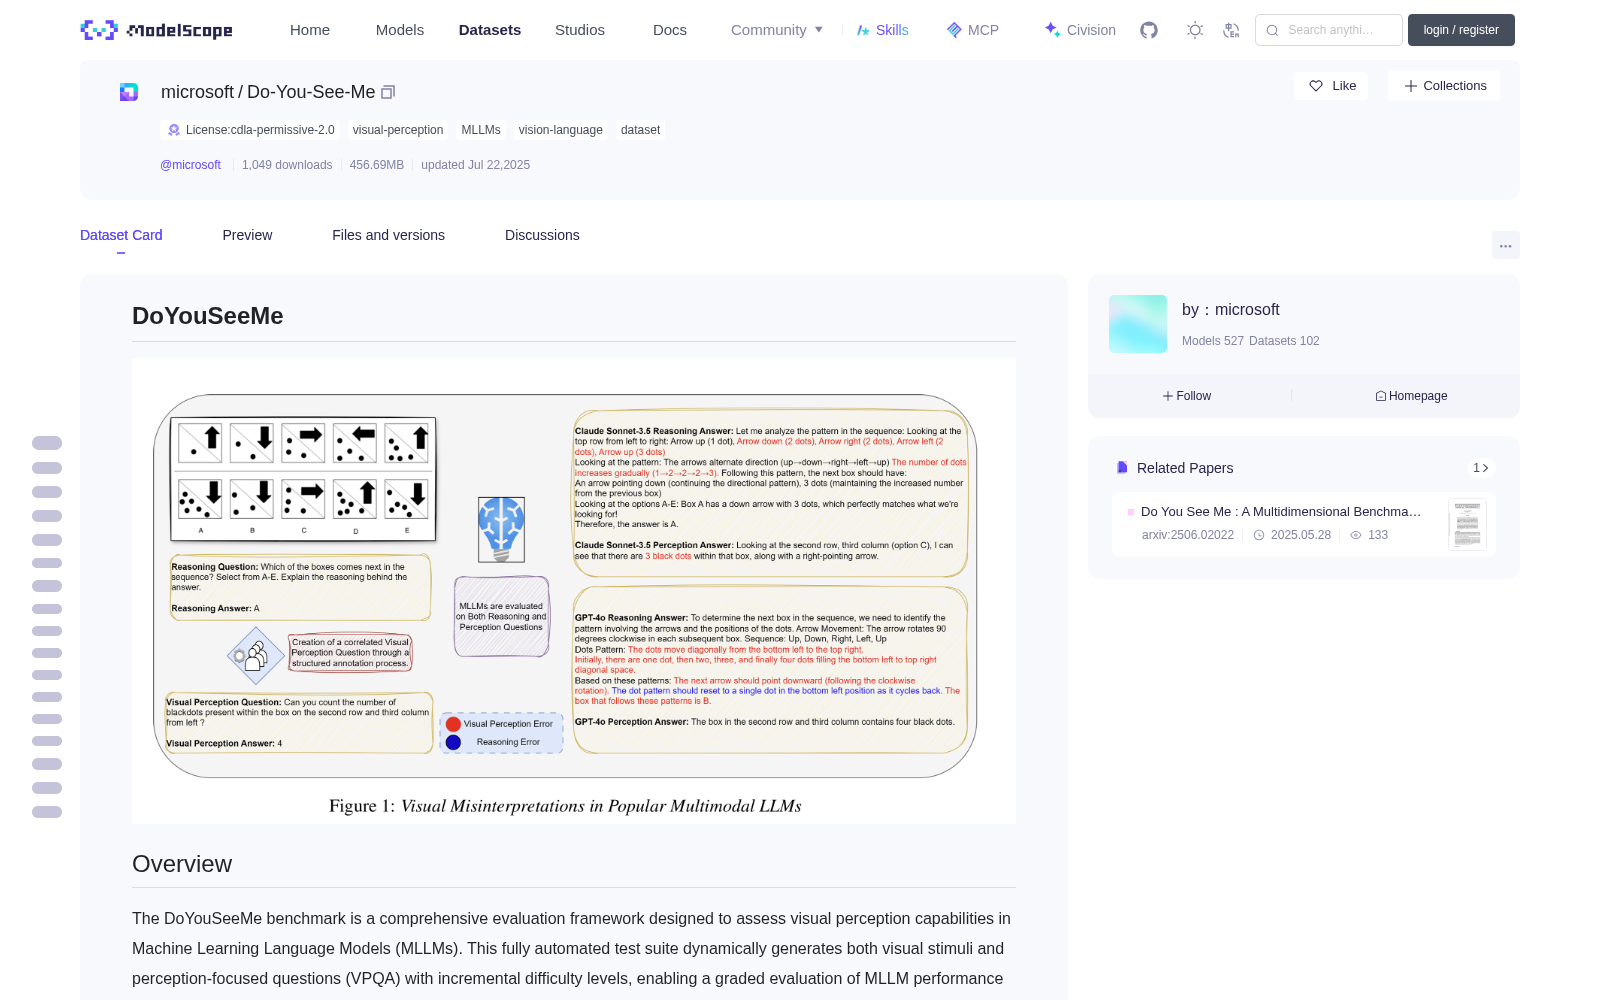Click the 456.69MB size text
Image resolution: width=1600 pixels, height=1000 pixels.
[377, 165]
